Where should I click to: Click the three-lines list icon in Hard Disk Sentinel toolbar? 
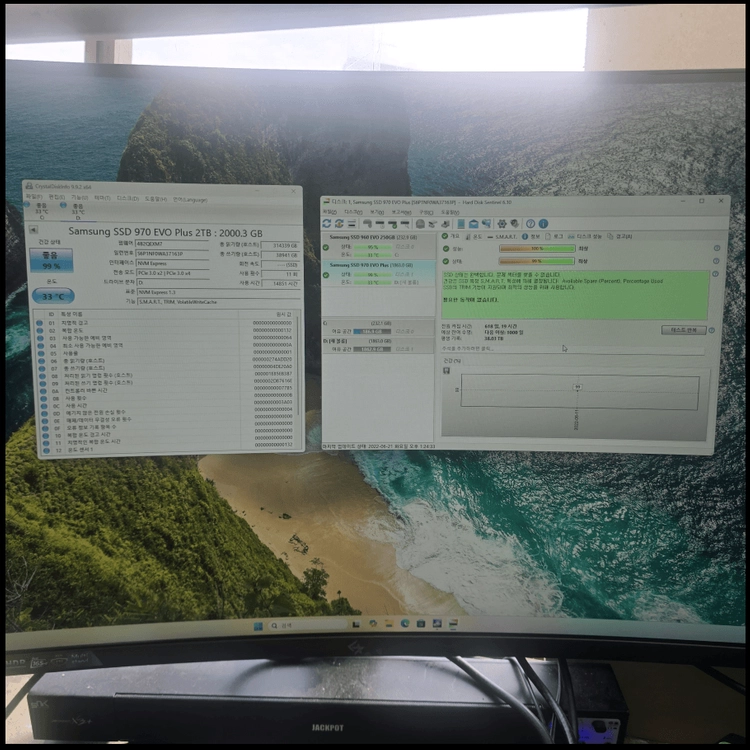[x=352, y=223]
